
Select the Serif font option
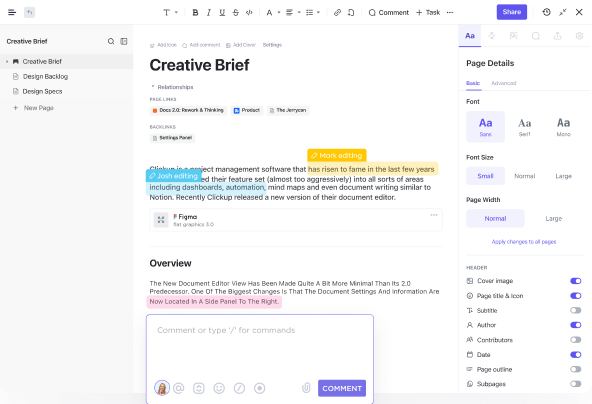point(524,127)
